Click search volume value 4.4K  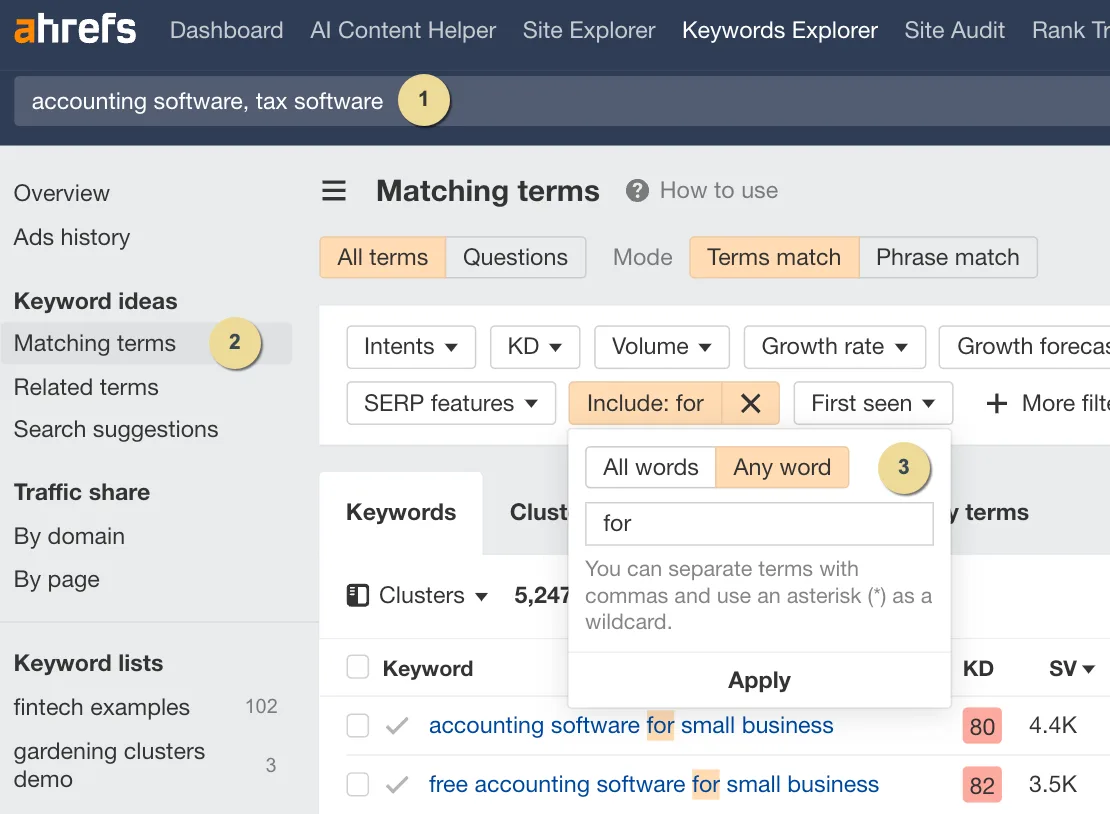coord(1053,726)
